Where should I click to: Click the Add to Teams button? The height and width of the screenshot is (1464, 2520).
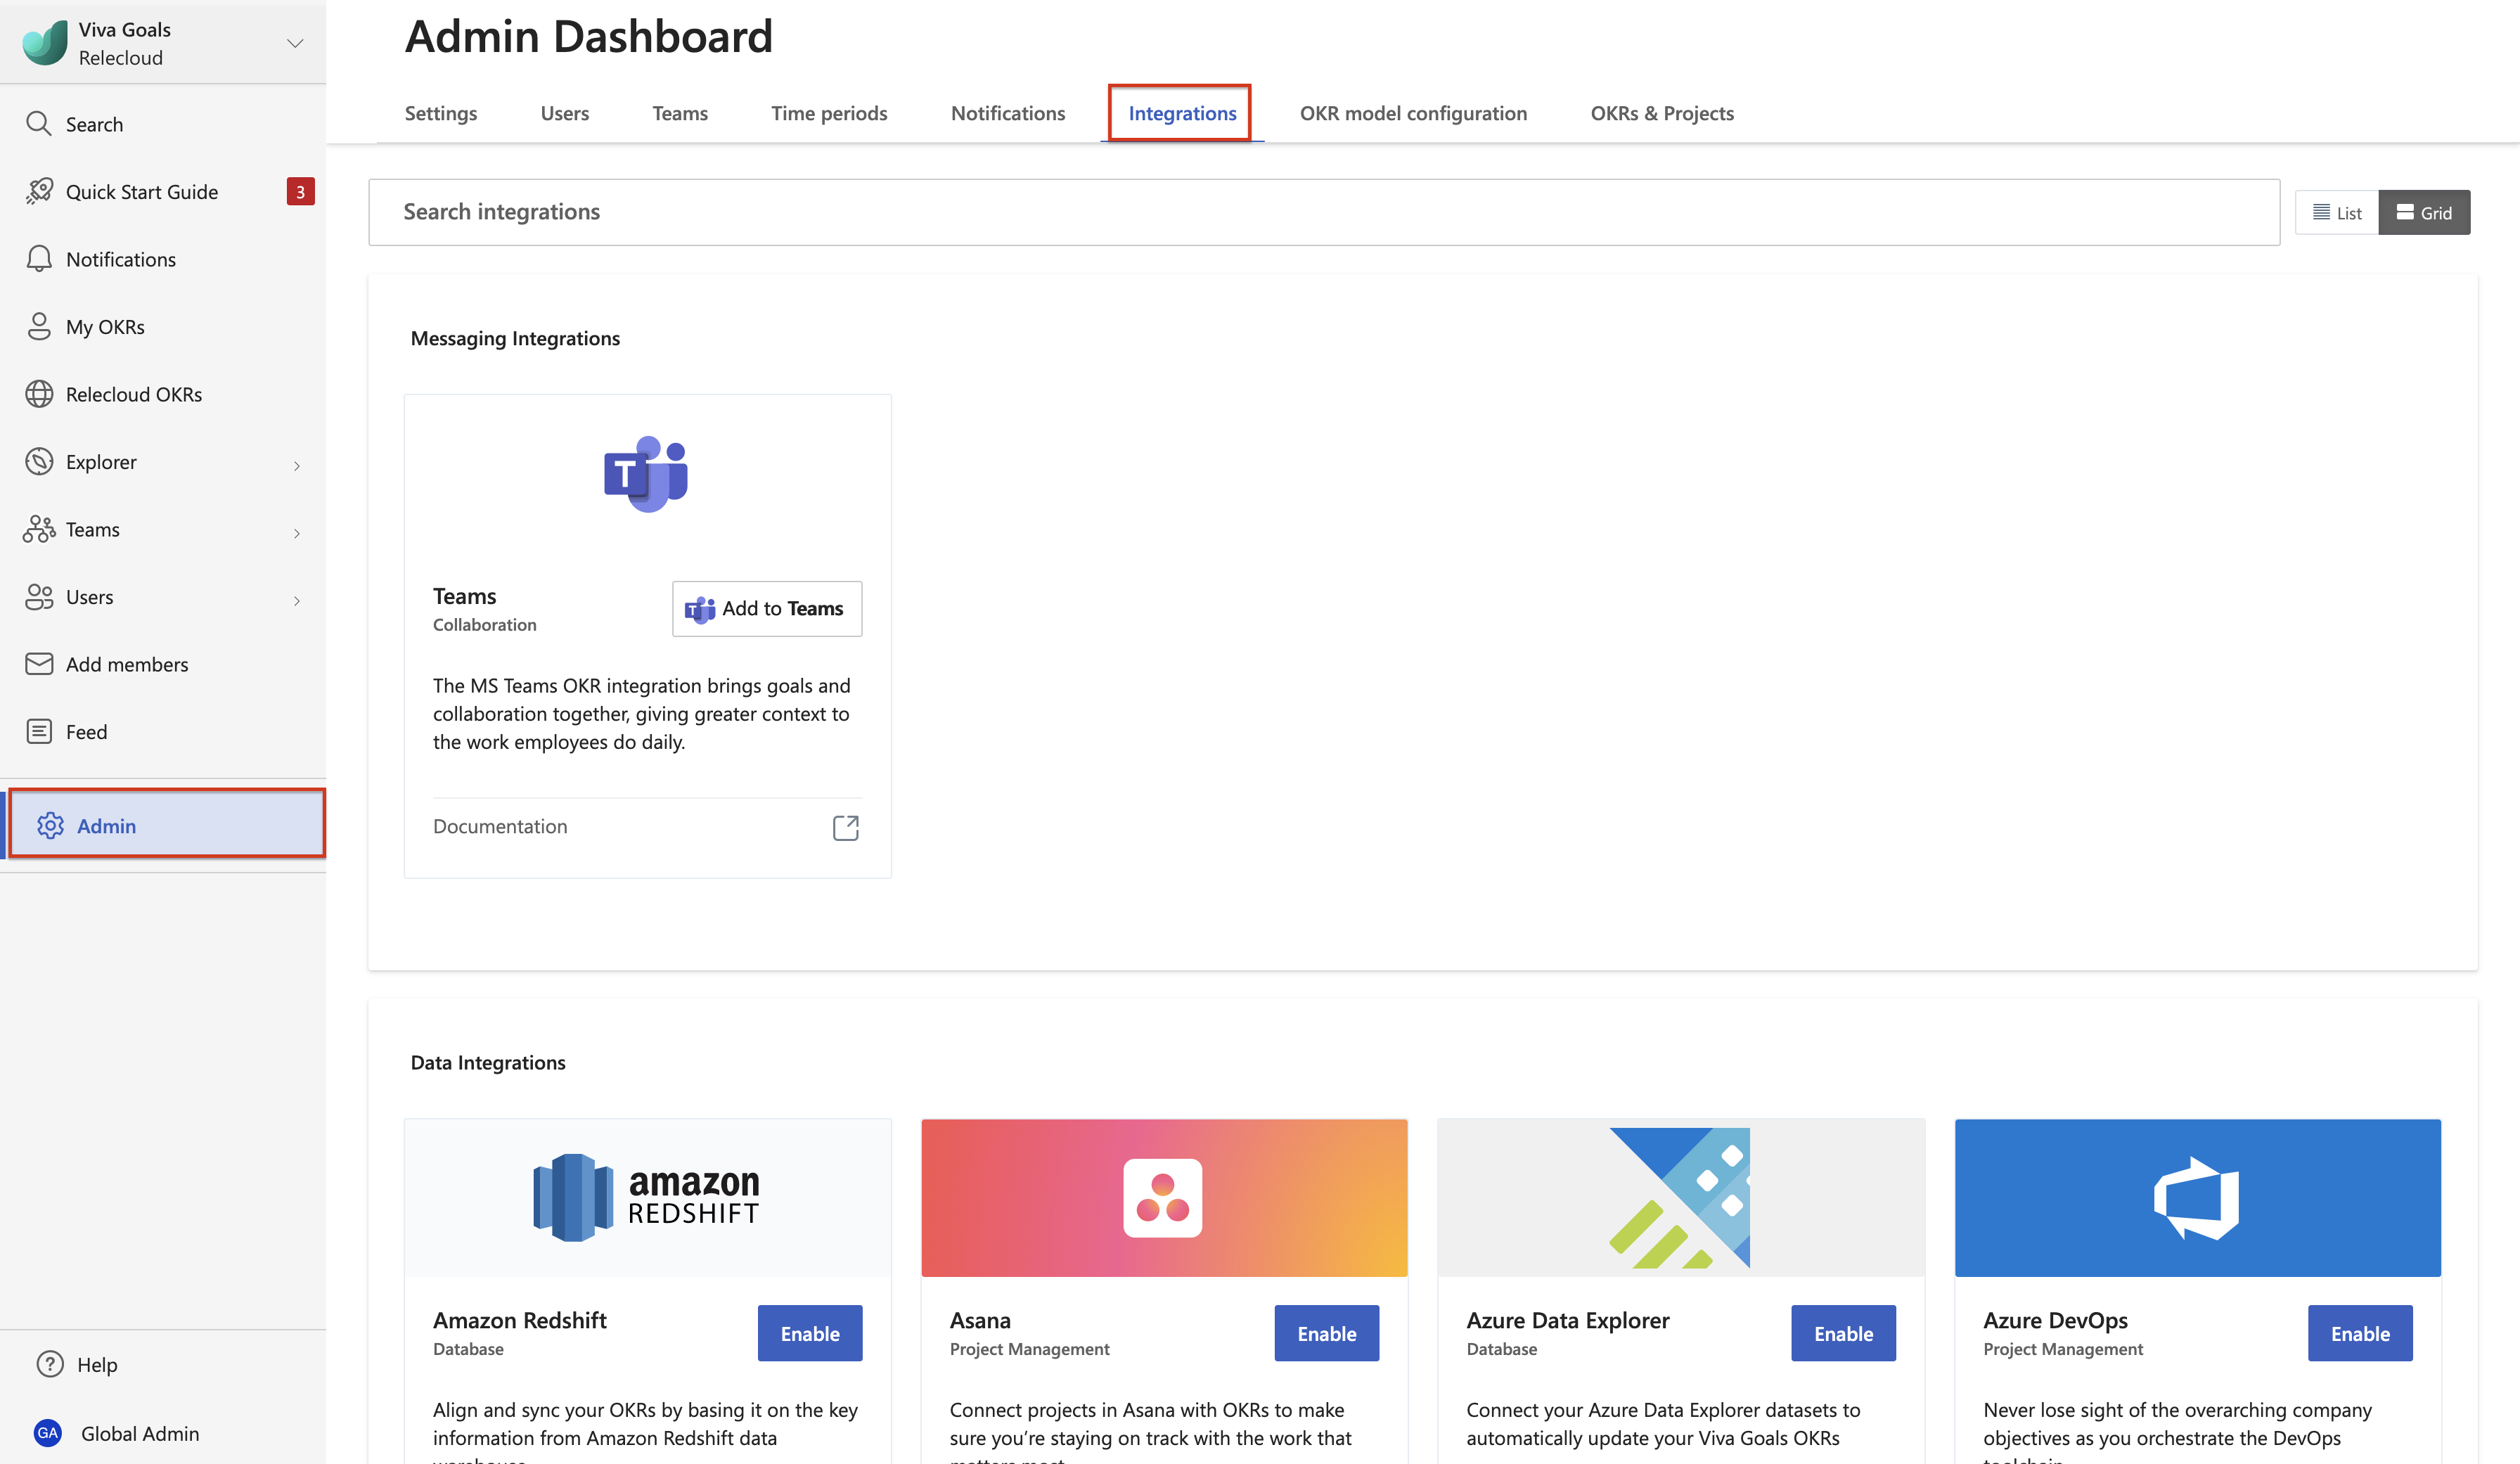click(766, 608)
